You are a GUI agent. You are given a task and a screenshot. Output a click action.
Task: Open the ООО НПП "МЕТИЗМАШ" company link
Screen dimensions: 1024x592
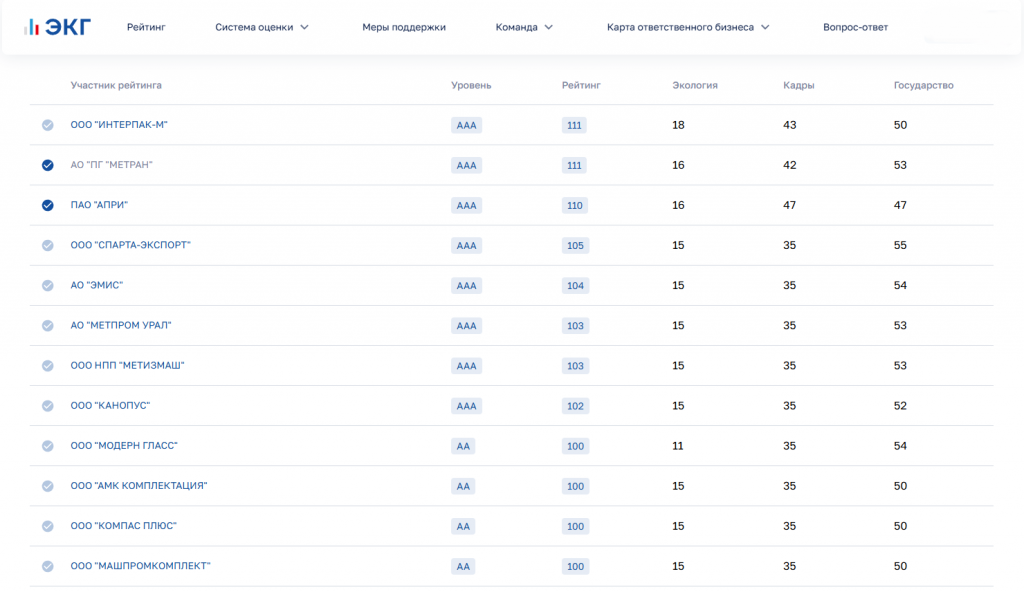pyautogui.click(x=127, y=365)
